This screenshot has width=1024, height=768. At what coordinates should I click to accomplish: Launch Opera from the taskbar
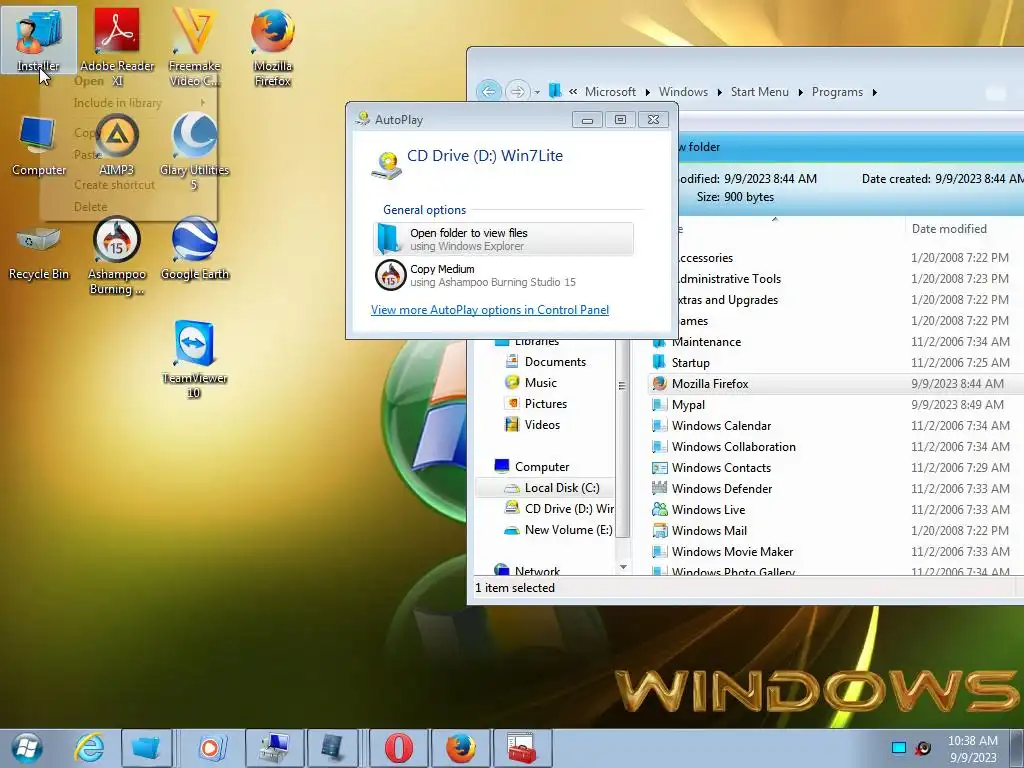[x=398, y=748]
